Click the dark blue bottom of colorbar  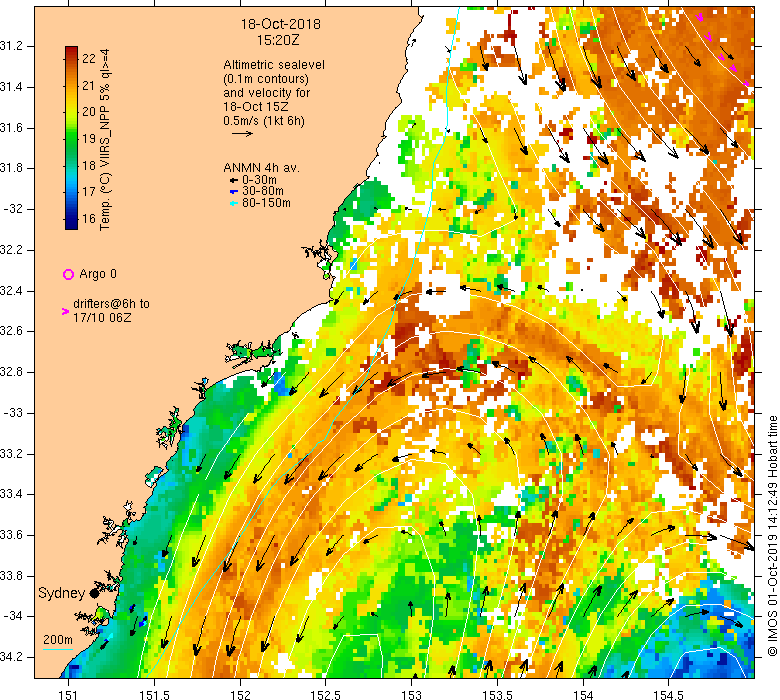click(71, 226)
